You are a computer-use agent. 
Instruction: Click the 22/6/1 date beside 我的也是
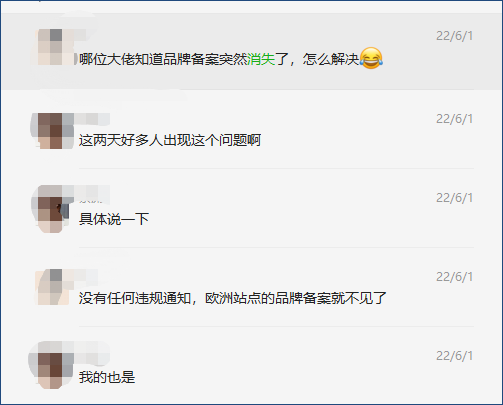(x=454, y=356)
